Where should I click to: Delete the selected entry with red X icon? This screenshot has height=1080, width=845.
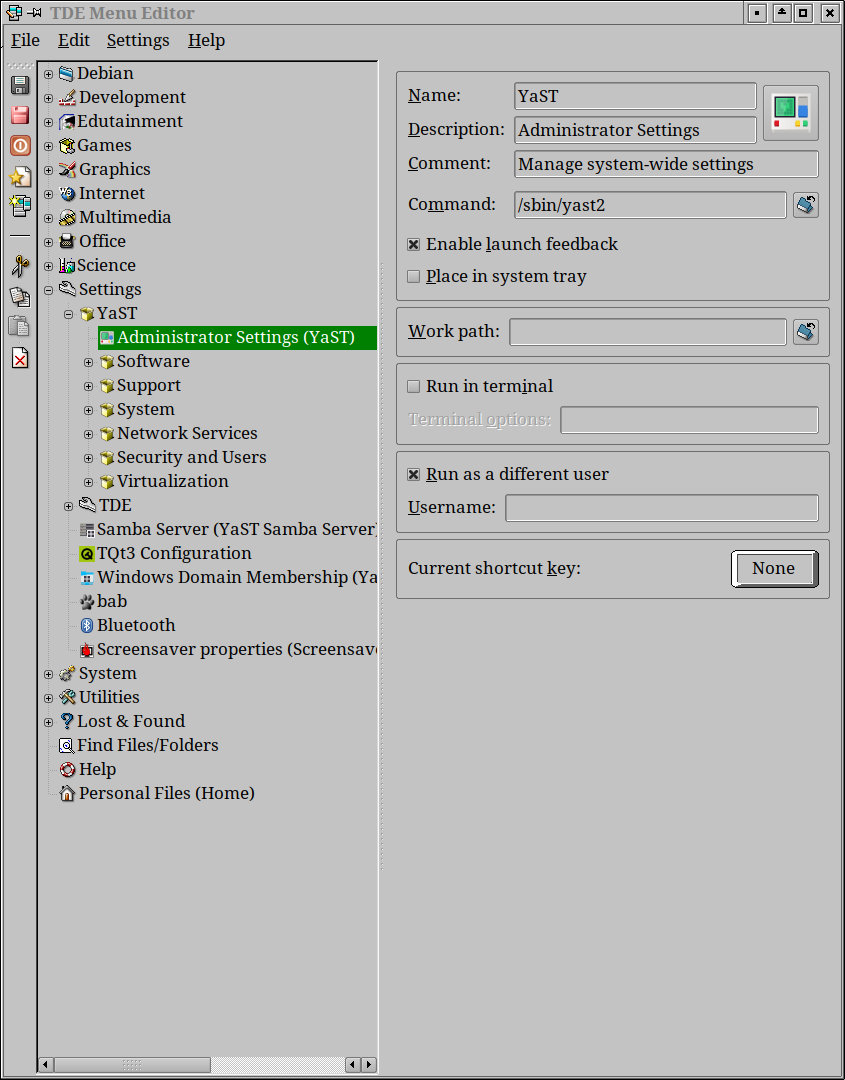[20, 358]
